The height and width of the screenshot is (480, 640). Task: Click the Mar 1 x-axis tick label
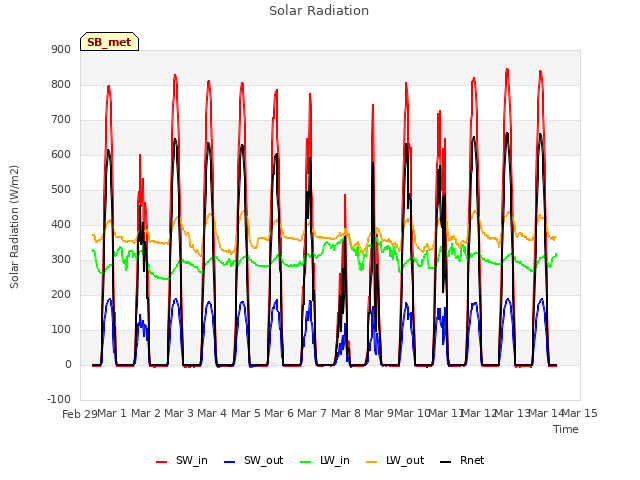point(112,413)
